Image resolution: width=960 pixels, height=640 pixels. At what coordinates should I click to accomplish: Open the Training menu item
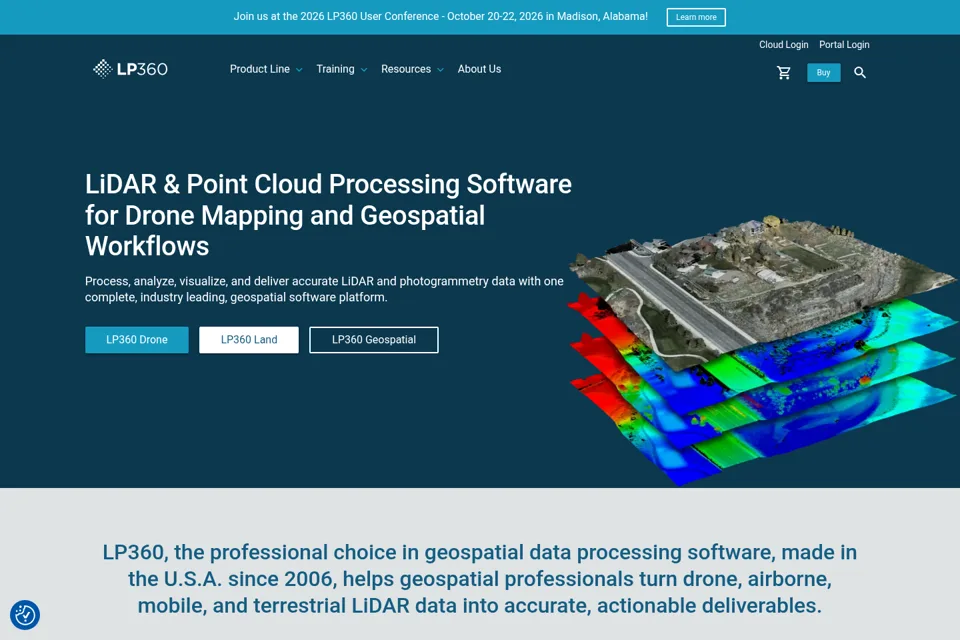(x=335, y=69)
